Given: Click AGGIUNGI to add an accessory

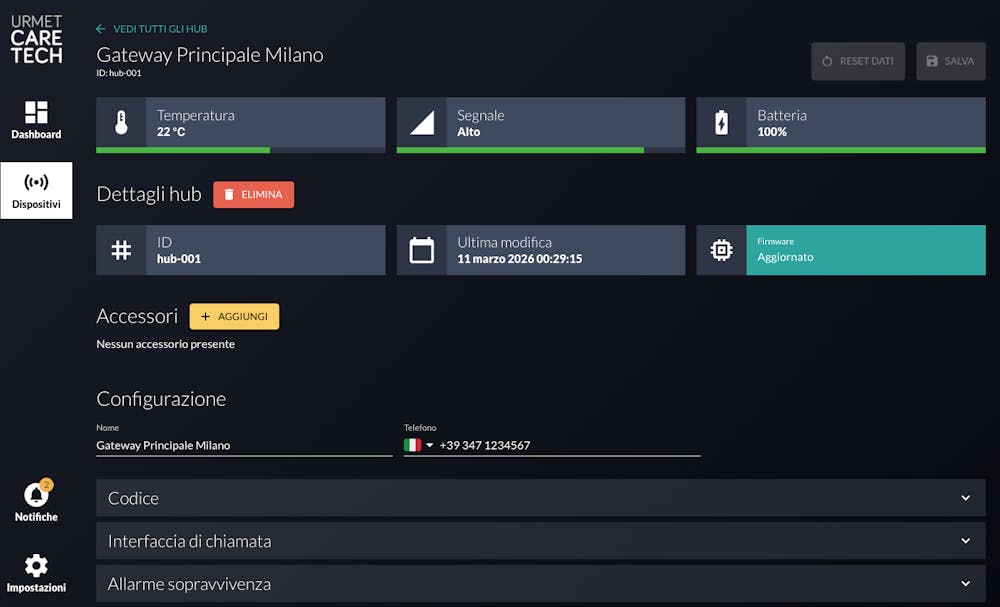Looking at the screenshot, I should point(234,315).
